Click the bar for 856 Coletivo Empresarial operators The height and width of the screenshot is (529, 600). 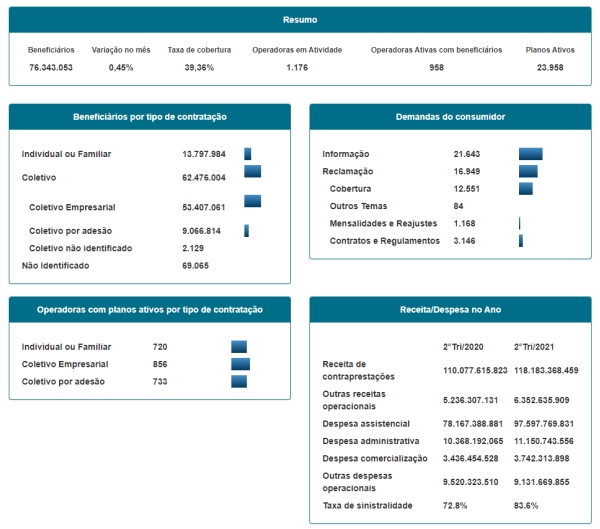[x=240, y=364]
